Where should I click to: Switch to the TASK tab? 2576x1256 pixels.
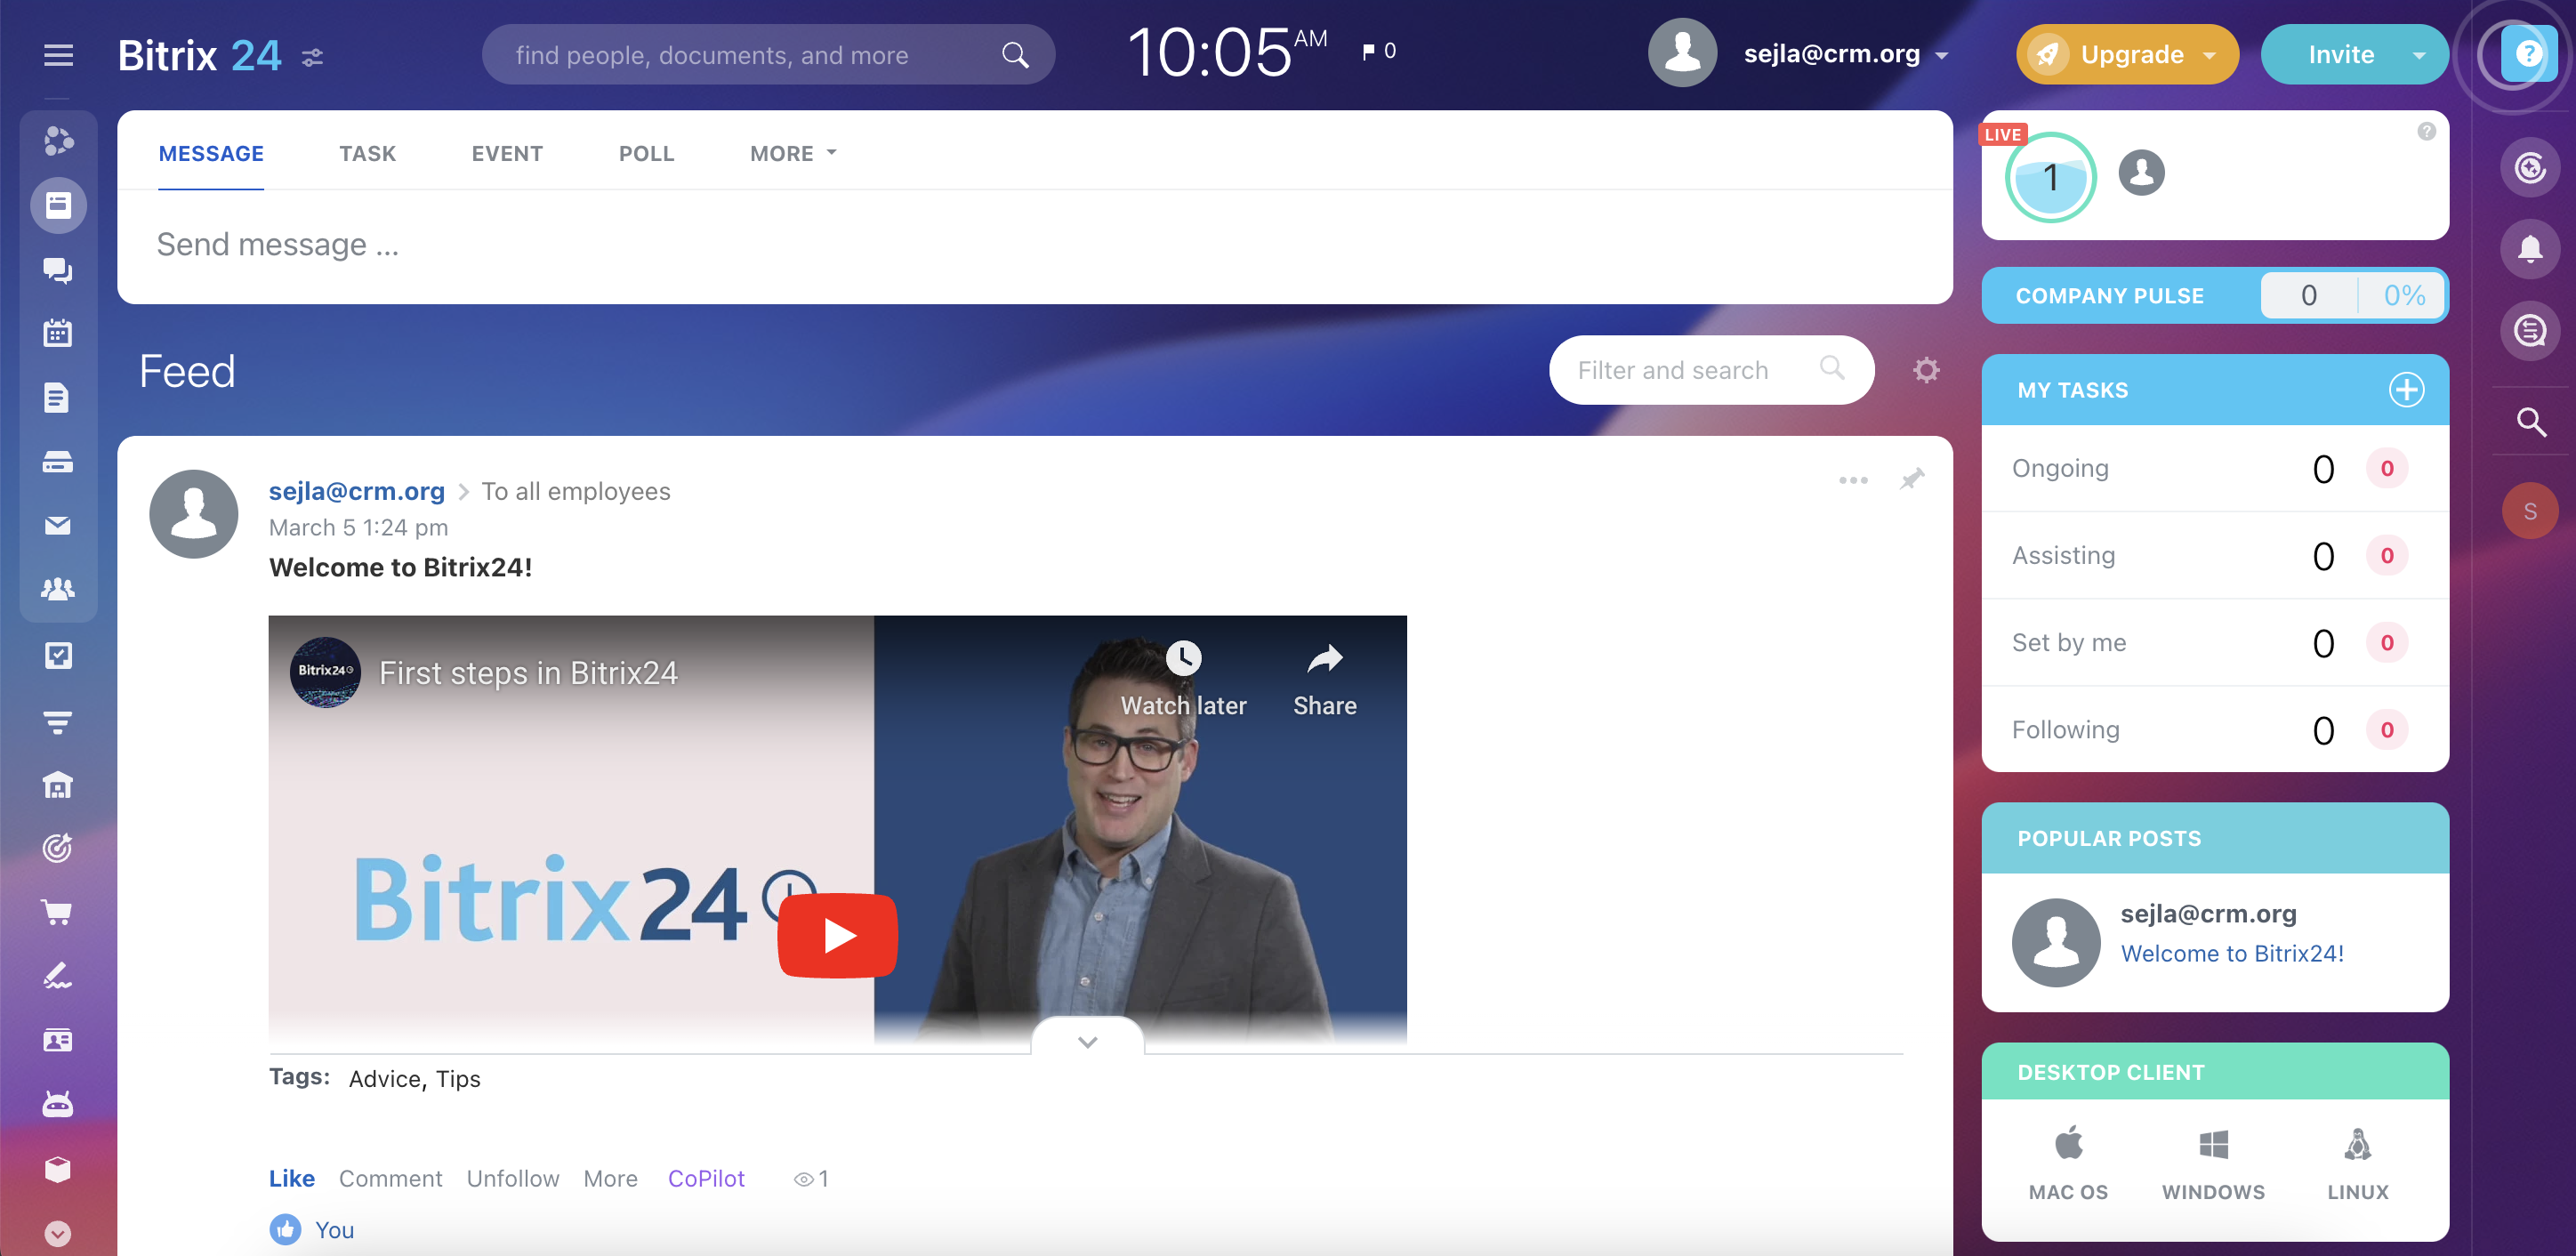point(367,153)
